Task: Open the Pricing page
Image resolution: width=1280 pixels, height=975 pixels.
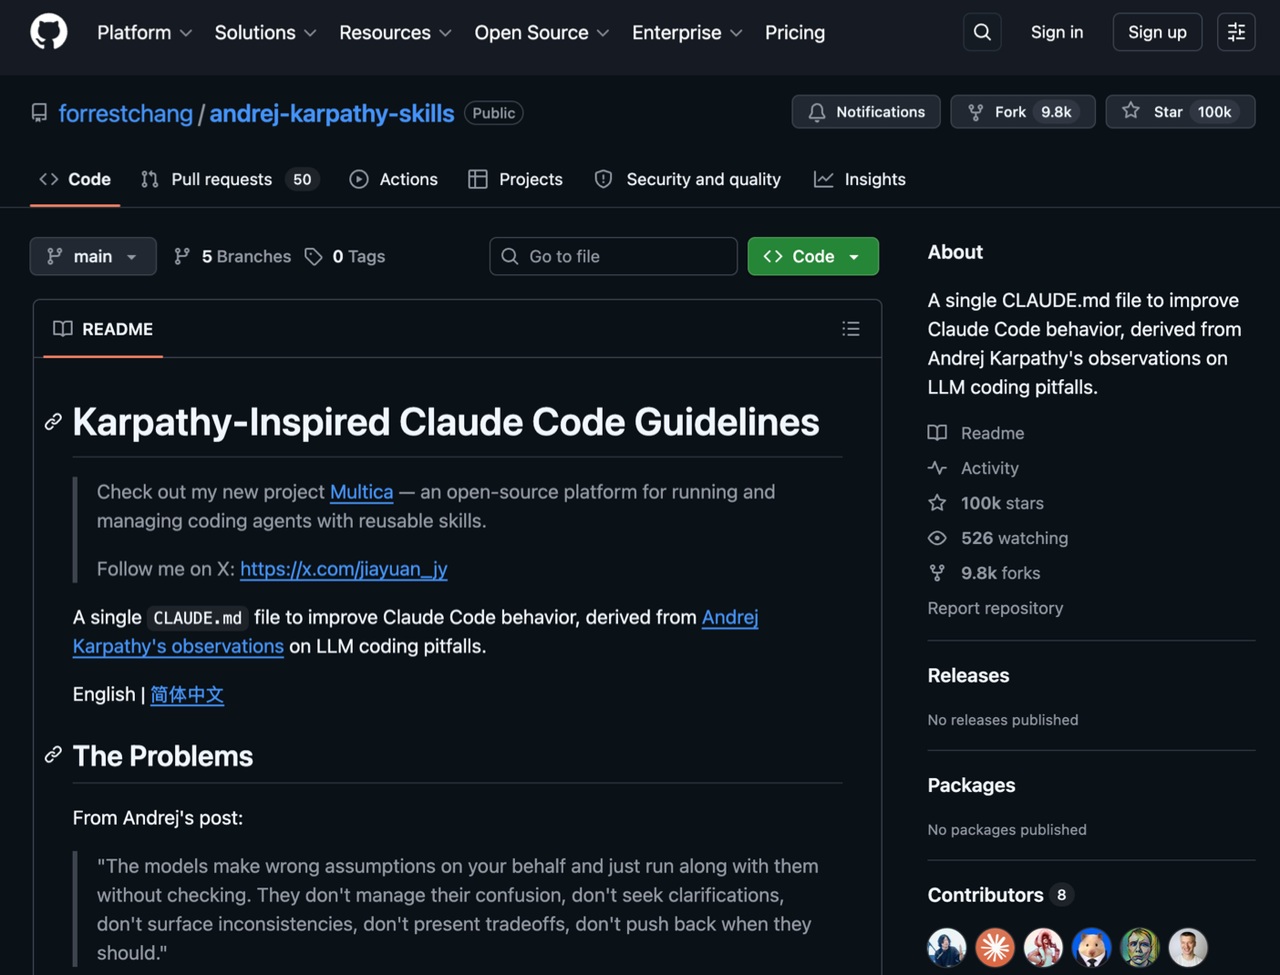Action: (795, 32)
